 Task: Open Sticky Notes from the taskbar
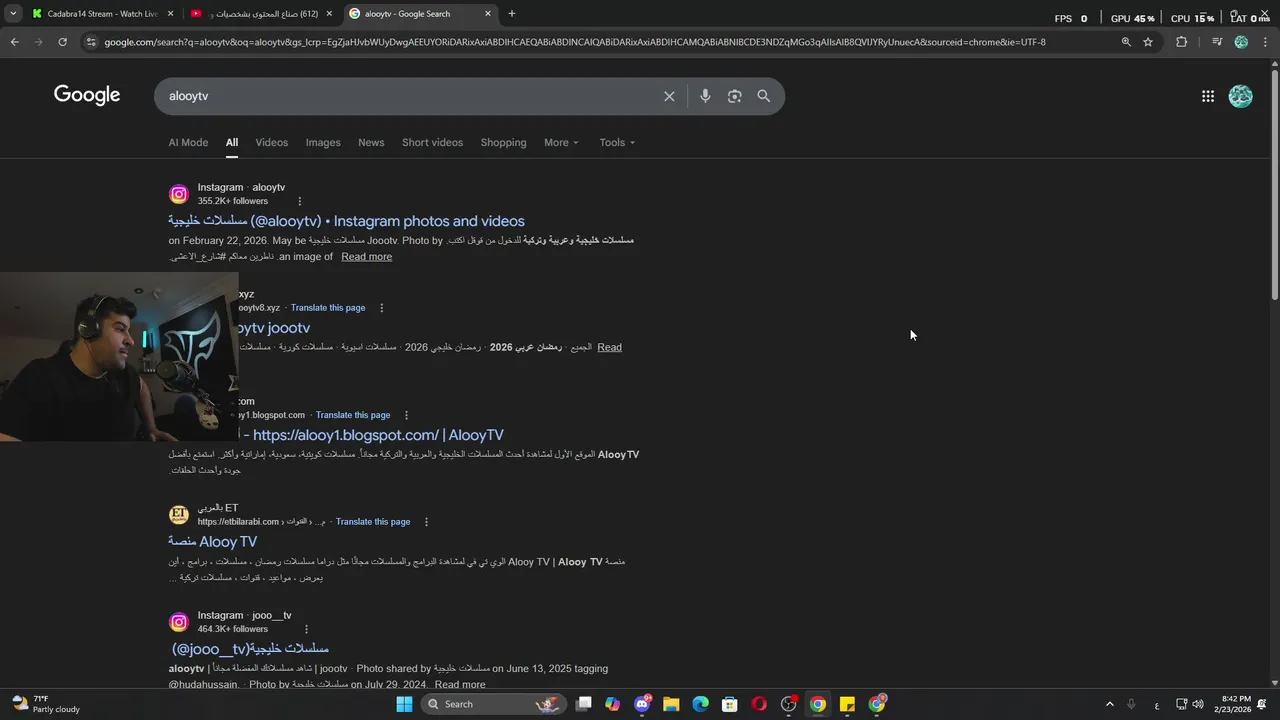(x=847, y=704)
